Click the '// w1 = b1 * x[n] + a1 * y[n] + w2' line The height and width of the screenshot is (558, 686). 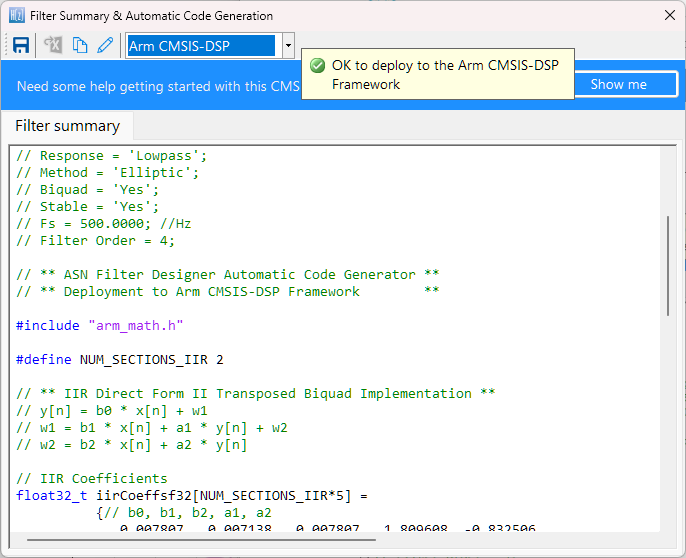[x=152, y=428]
